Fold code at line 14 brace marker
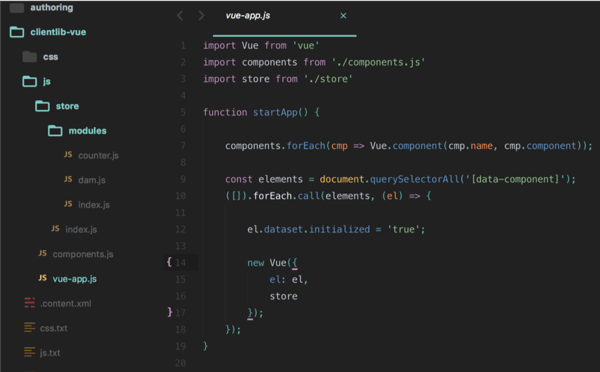This screenshot has height=372, width=600. click(169, 262)
